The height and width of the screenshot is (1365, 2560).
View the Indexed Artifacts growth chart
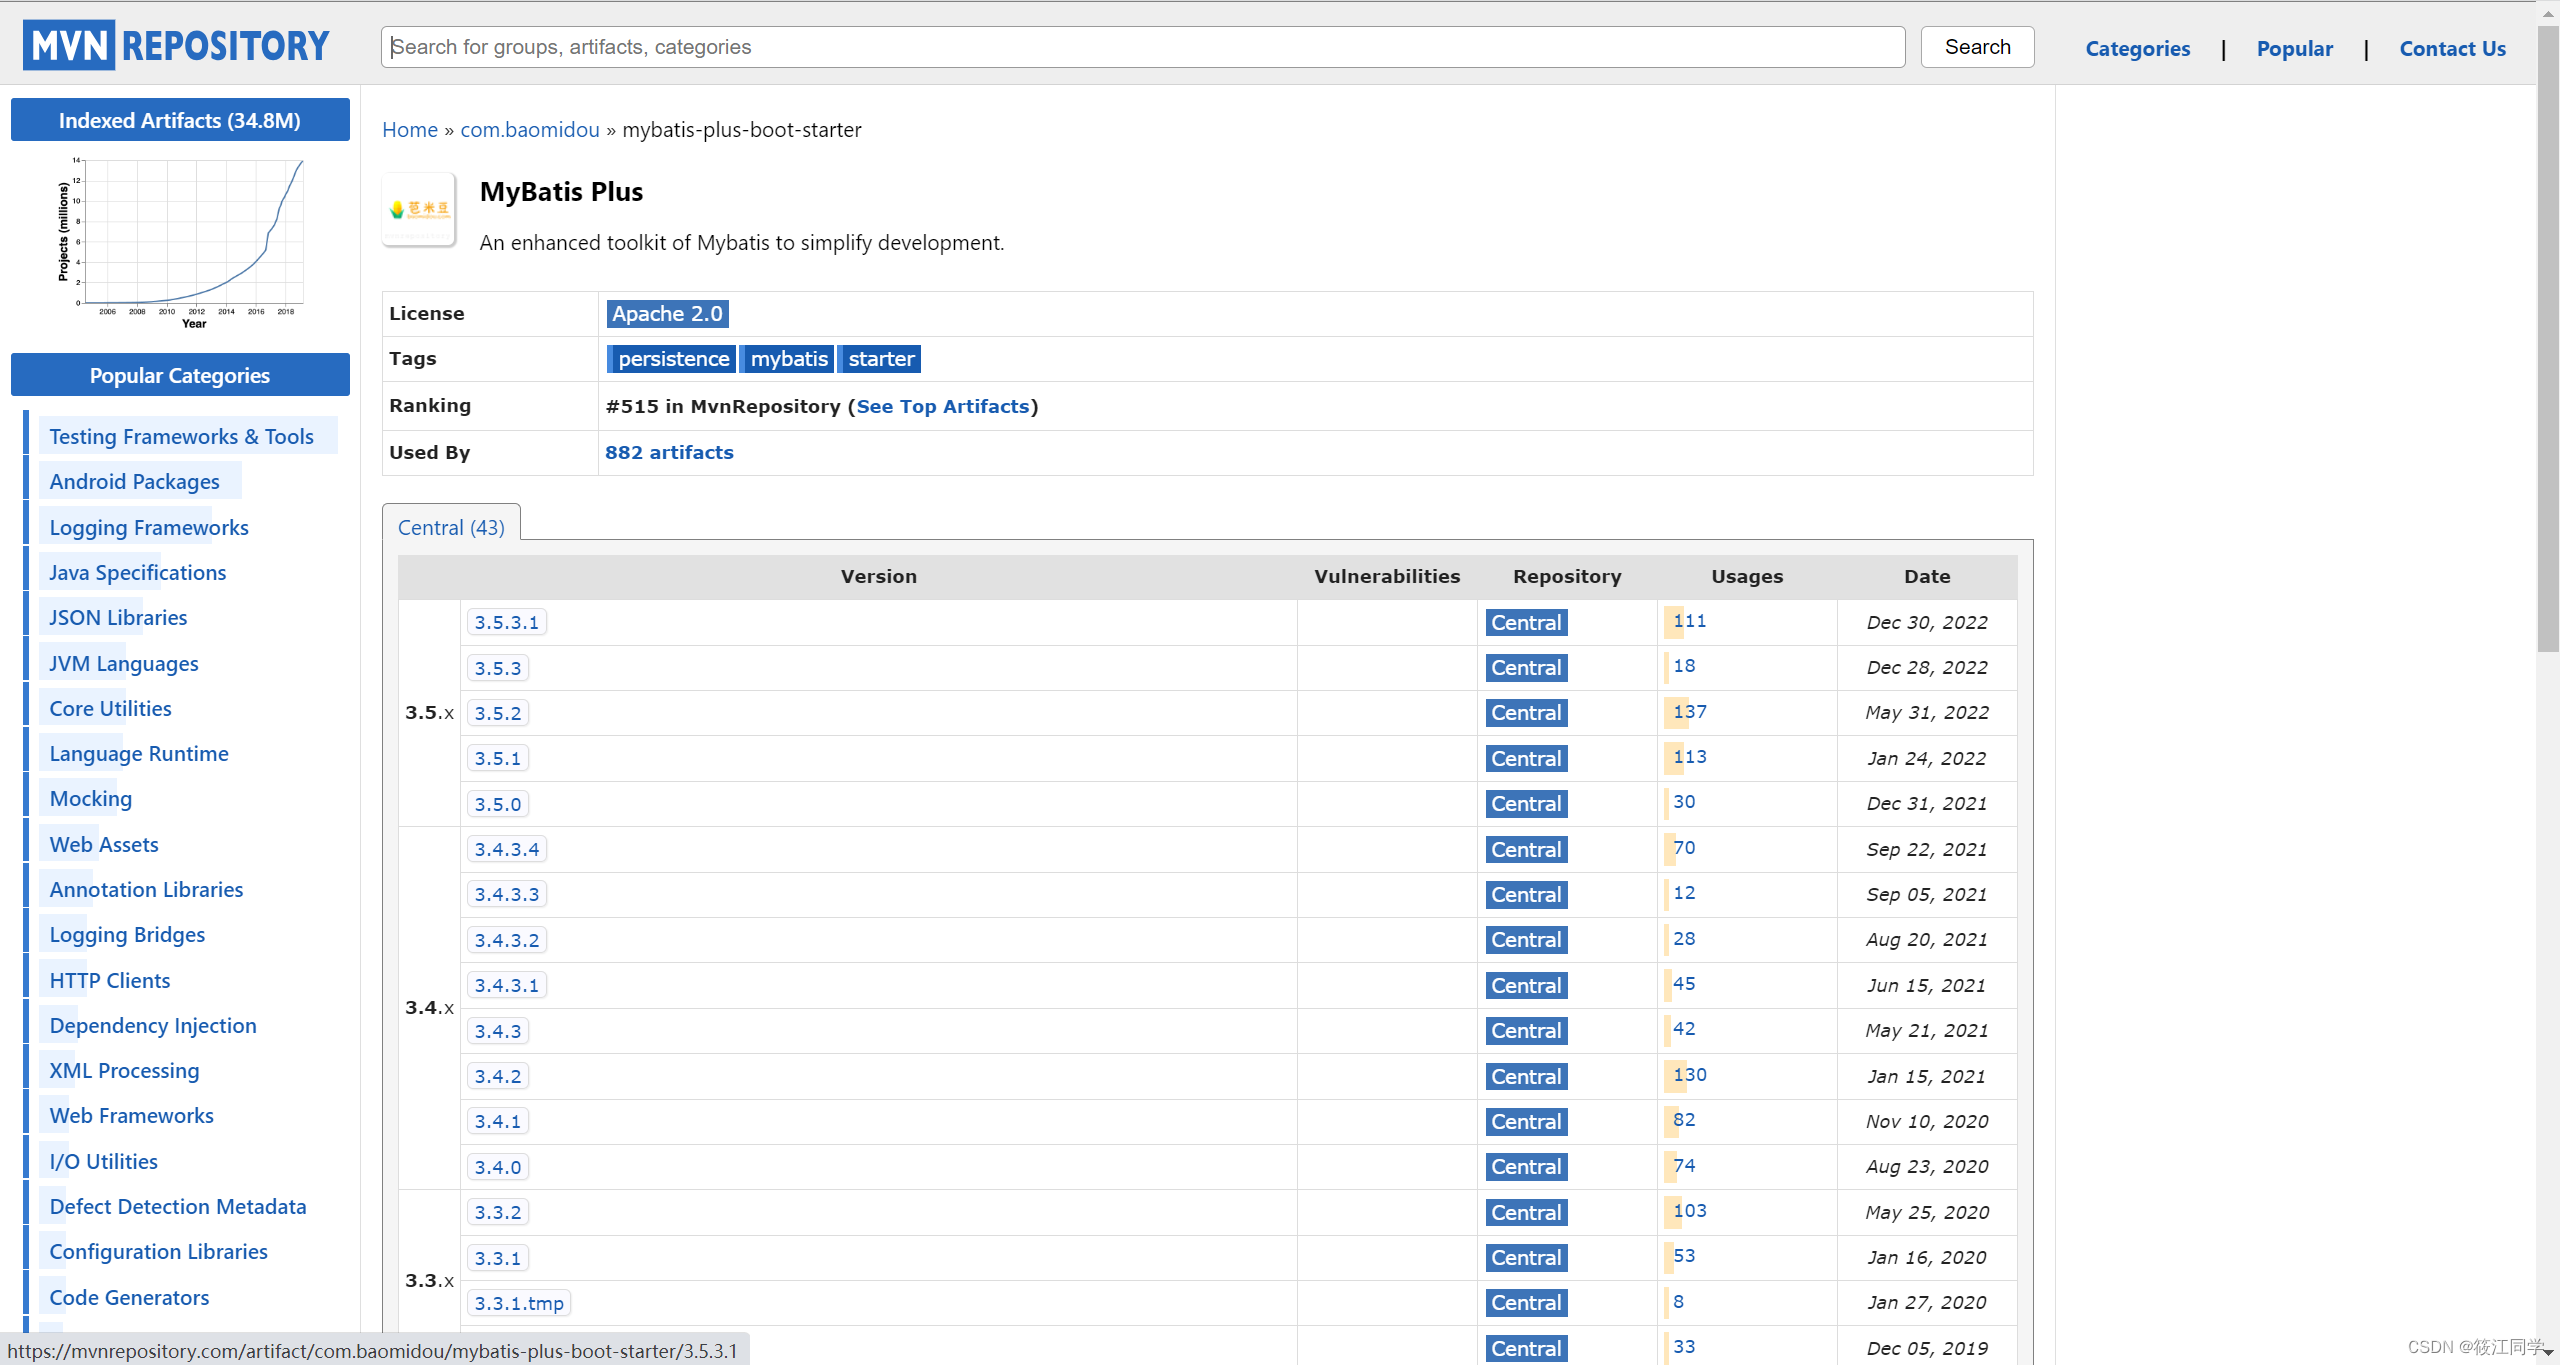[180, 242]
